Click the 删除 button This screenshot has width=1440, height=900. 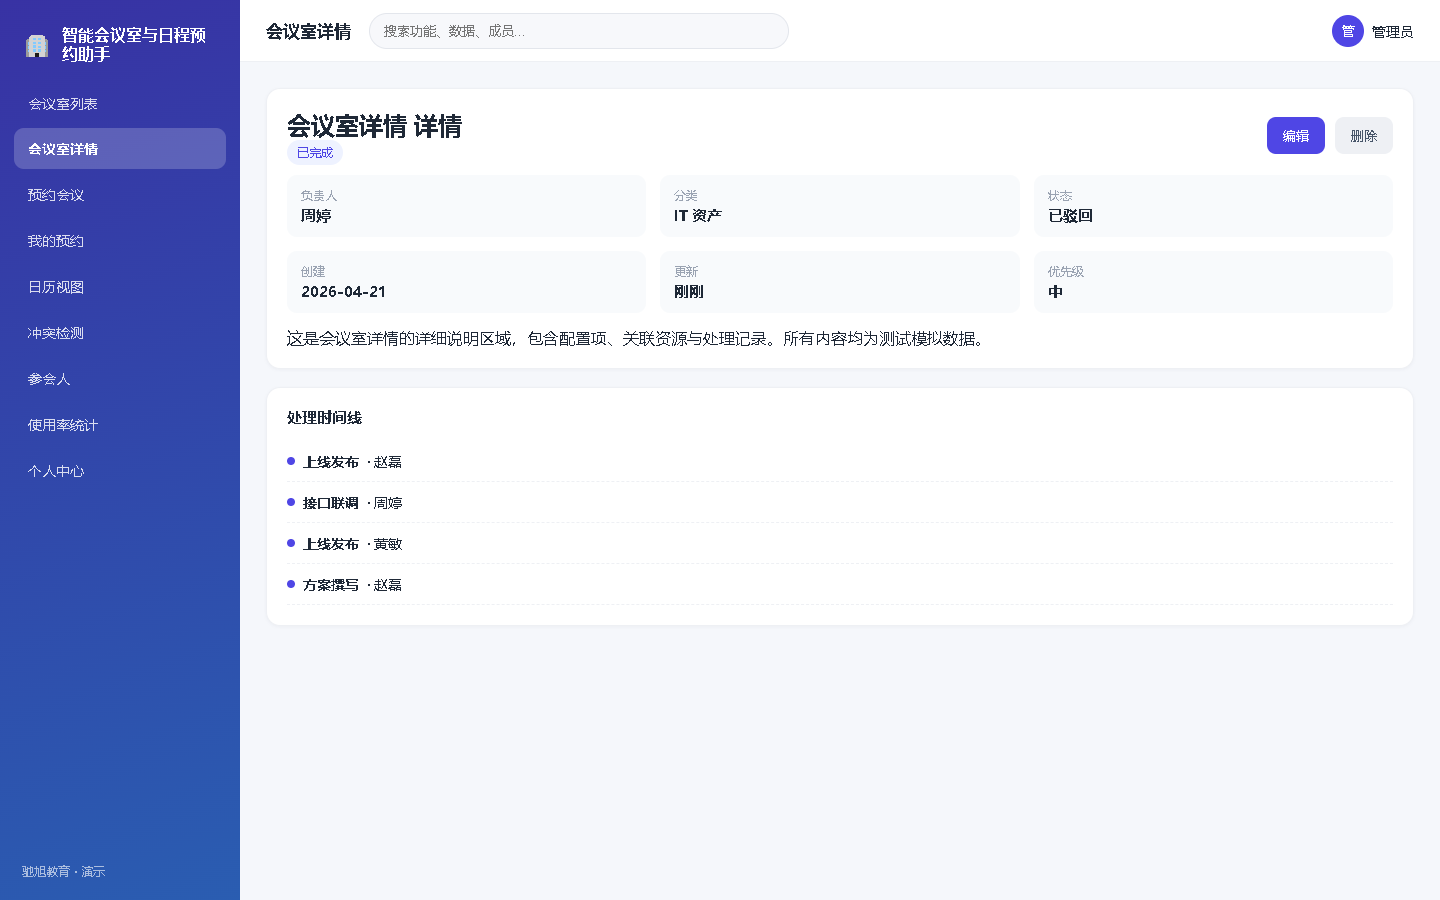[1364, 136]
